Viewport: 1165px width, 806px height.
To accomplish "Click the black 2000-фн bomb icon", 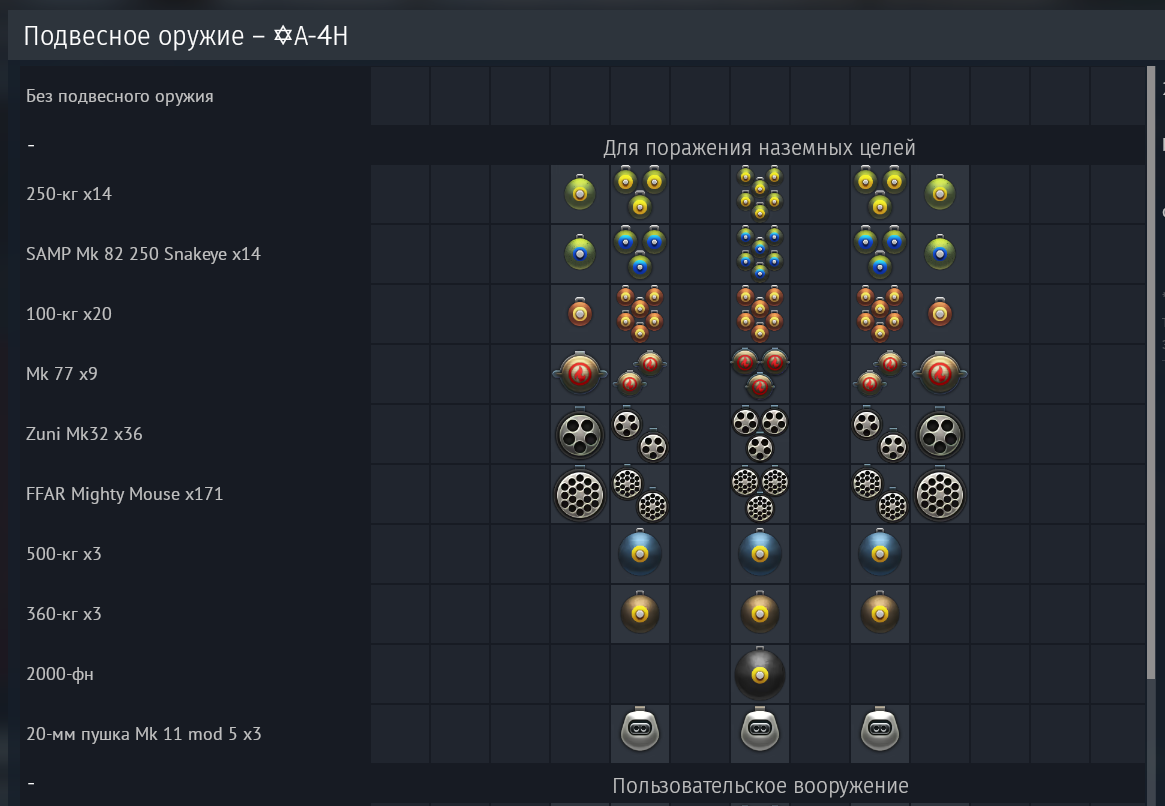I will [759, 673].
